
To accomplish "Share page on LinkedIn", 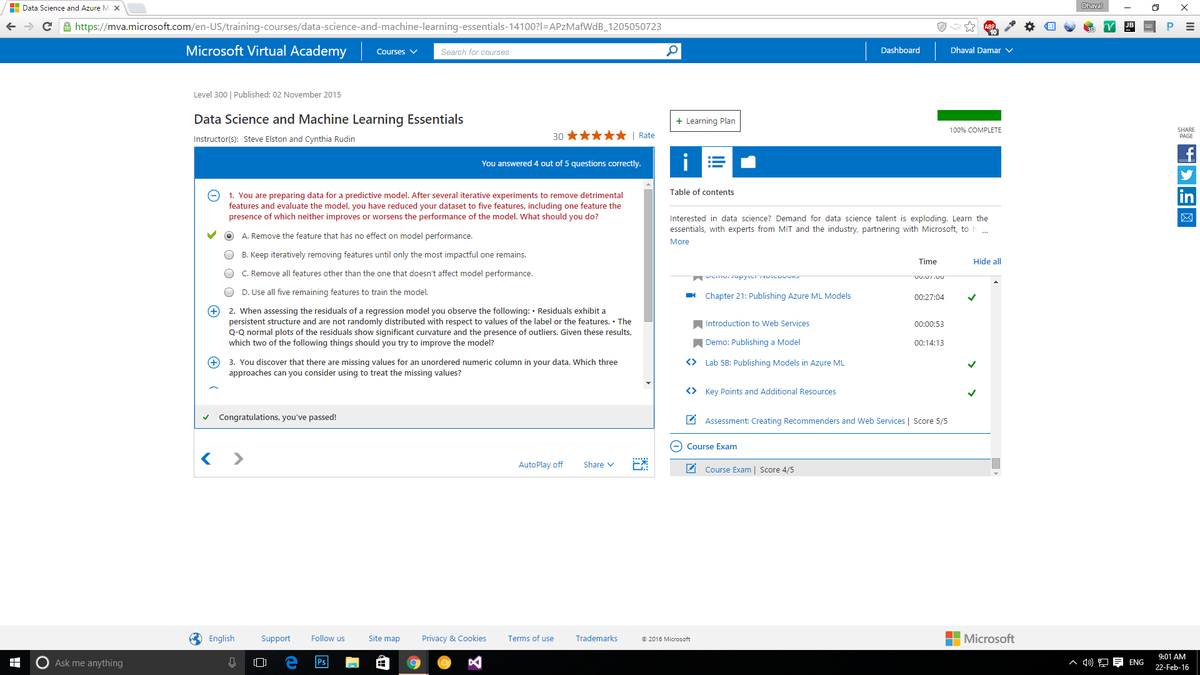I will tap(1187, 196).
